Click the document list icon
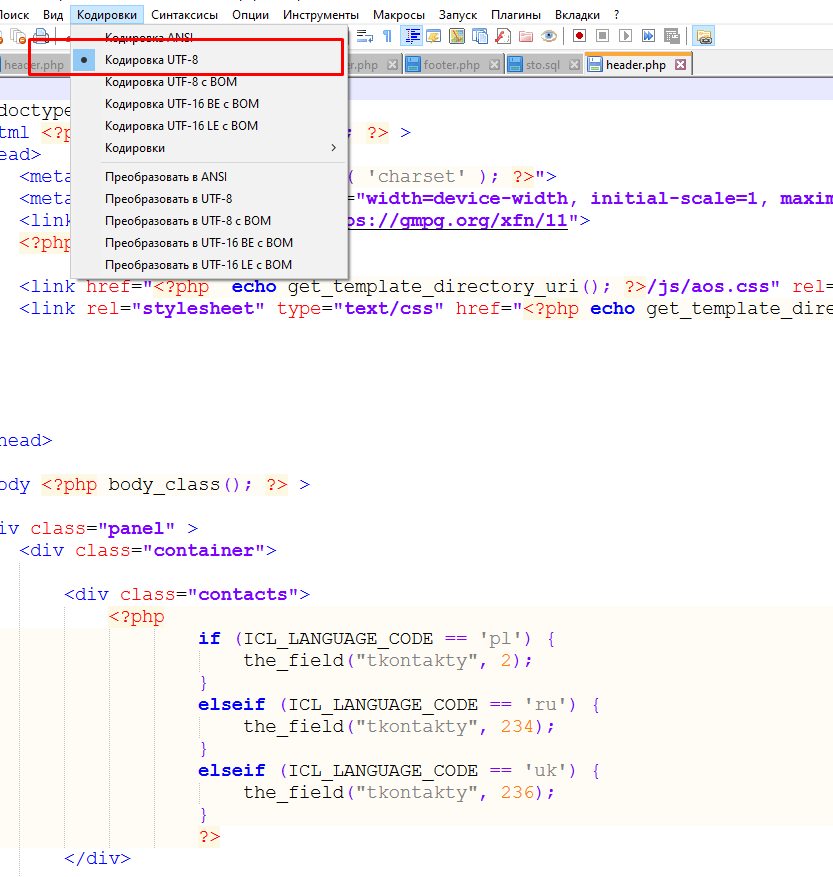This screenshot has height=877, width=833. (479, 36)
